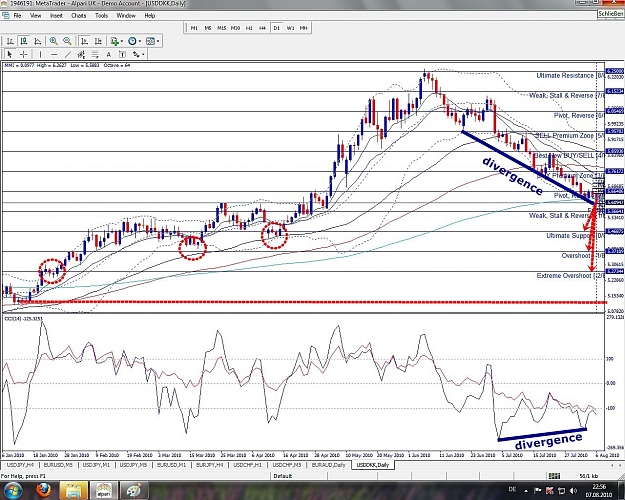The width and height of the screenshot is (625, 500).
Task: Switch to USDCHF,H1 chart tab
Action: click(248, 465)
